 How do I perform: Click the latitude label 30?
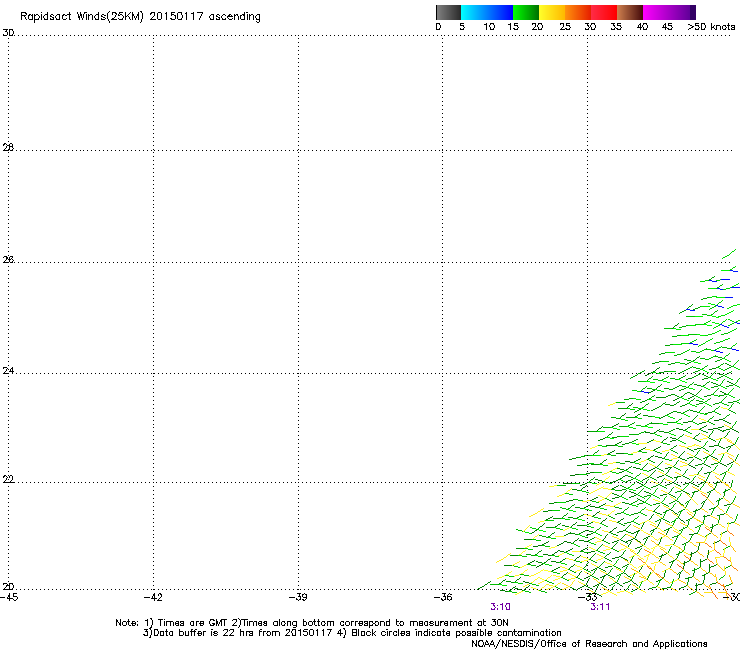coord(8,33)
